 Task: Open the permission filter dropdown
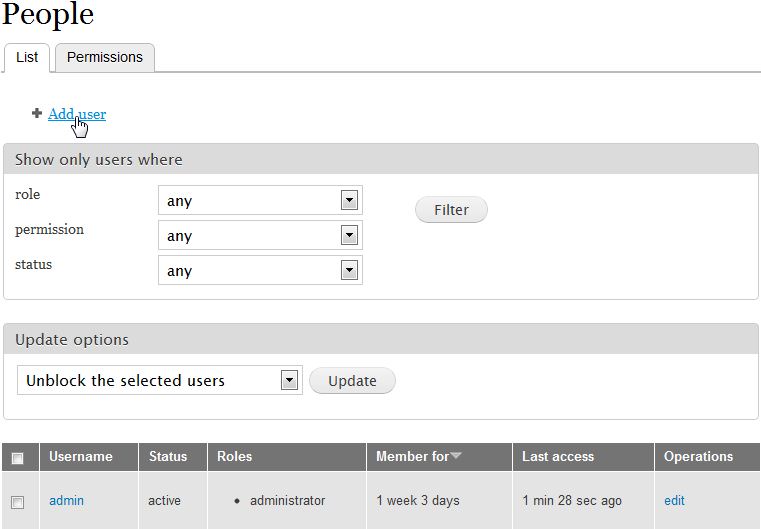260,235
